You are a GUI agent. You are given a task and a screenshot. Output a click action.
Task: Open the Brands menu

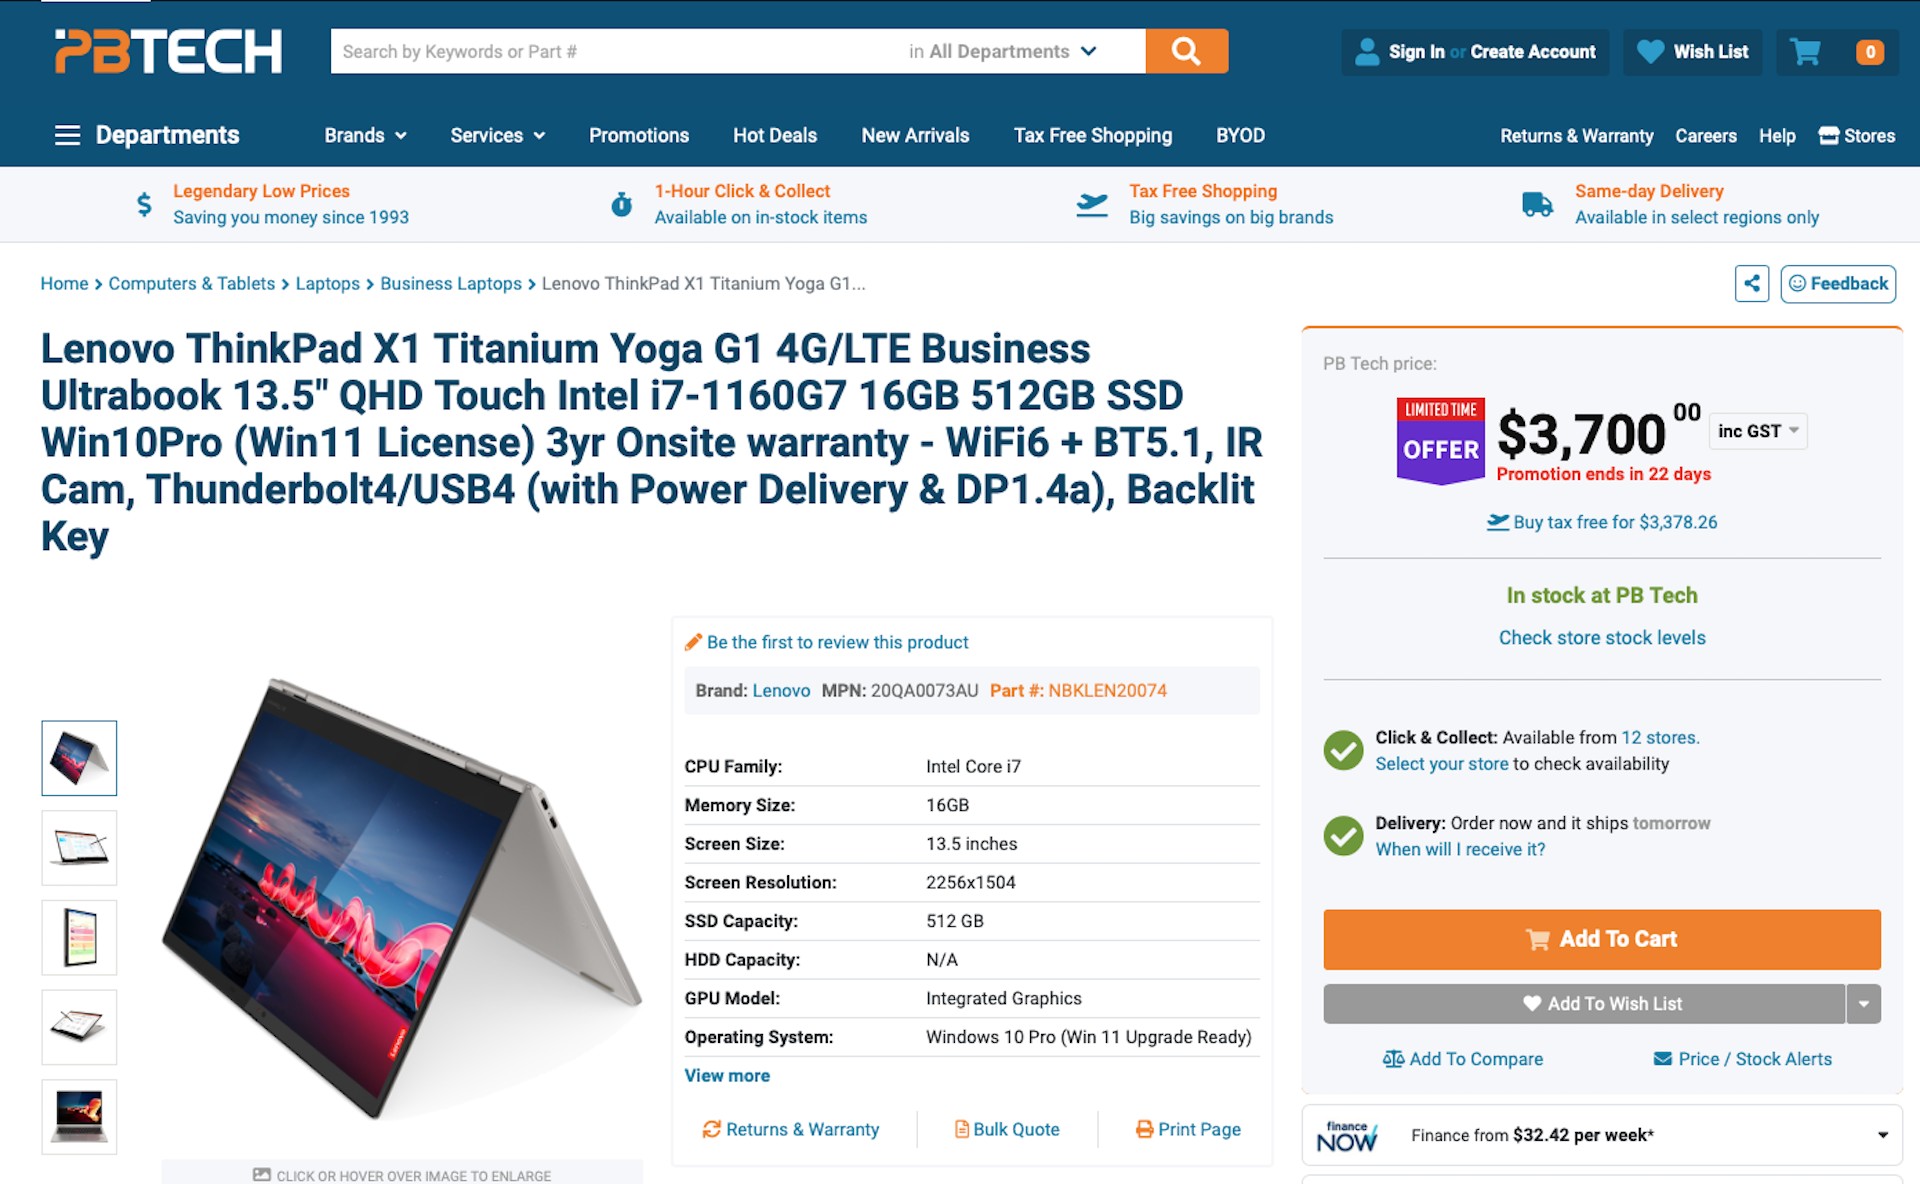tap(365, 136)
